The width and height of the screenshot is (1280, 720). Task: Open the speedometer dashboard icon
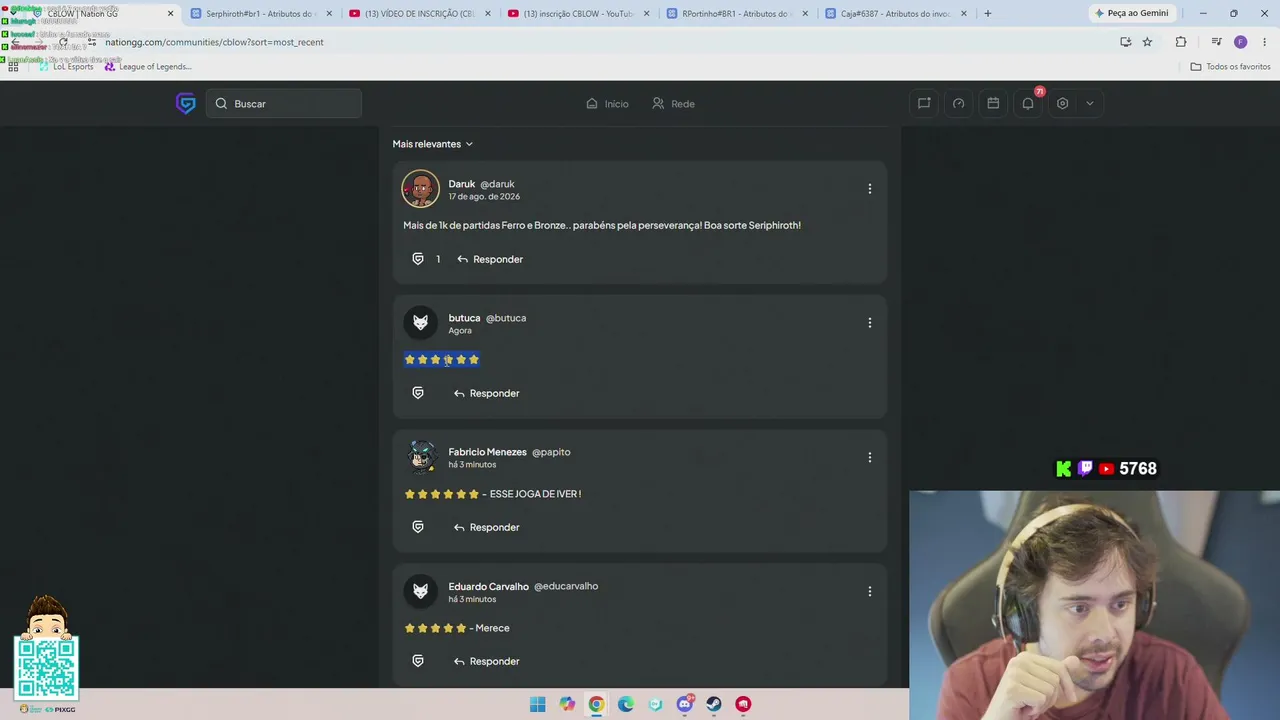point(958,103)
